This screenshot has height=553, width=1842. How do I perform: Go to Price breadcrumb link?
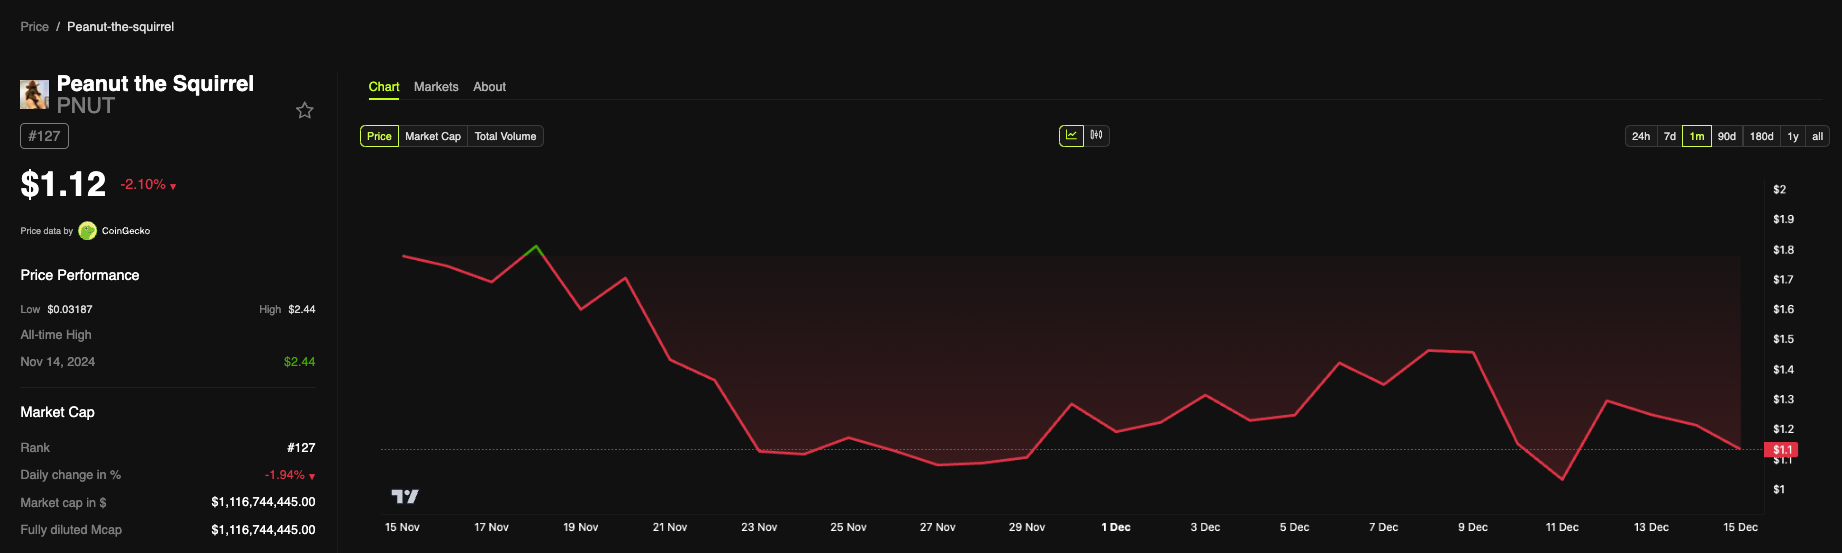click(34, 27)
